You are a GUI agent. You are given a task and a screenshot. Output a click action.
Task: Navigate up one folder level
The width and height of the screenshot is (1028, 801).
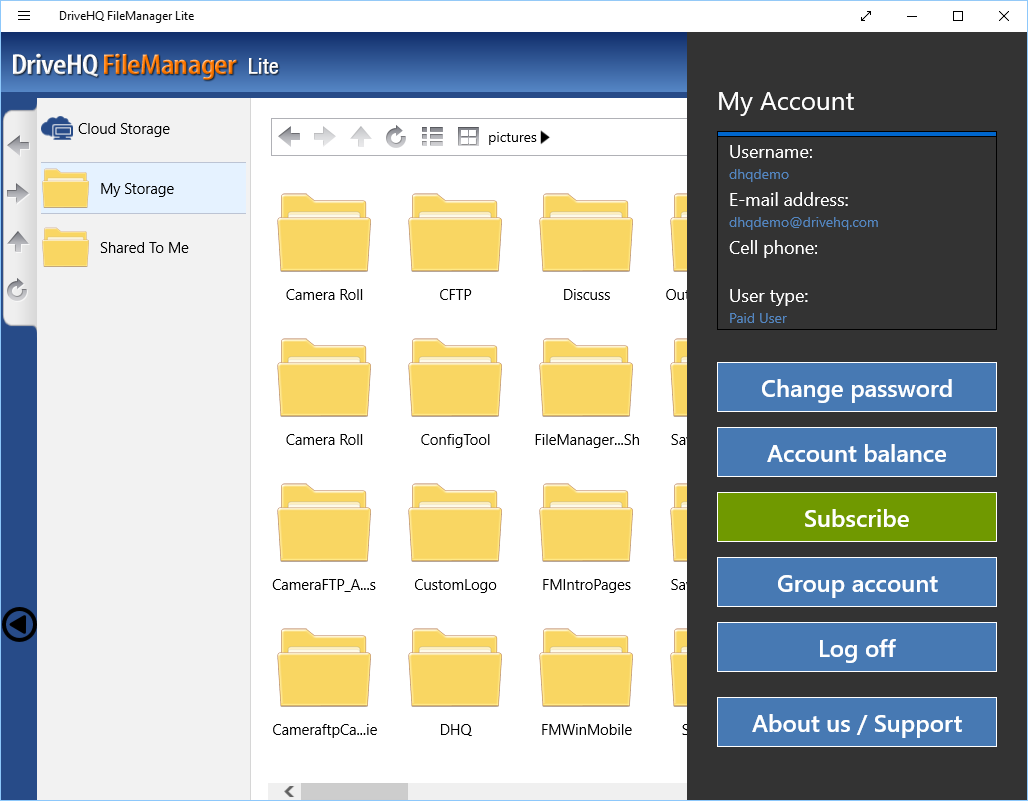(360, 136)
